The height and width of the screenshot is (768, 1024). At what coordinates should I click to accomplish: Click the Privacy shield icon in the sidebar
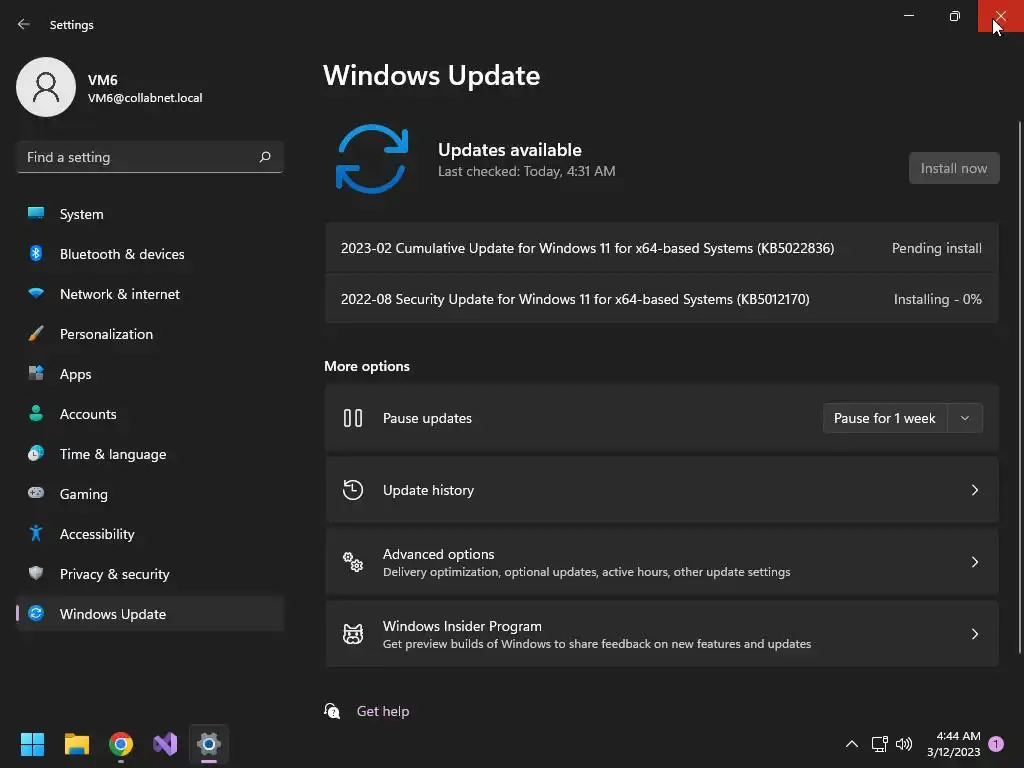36,573
